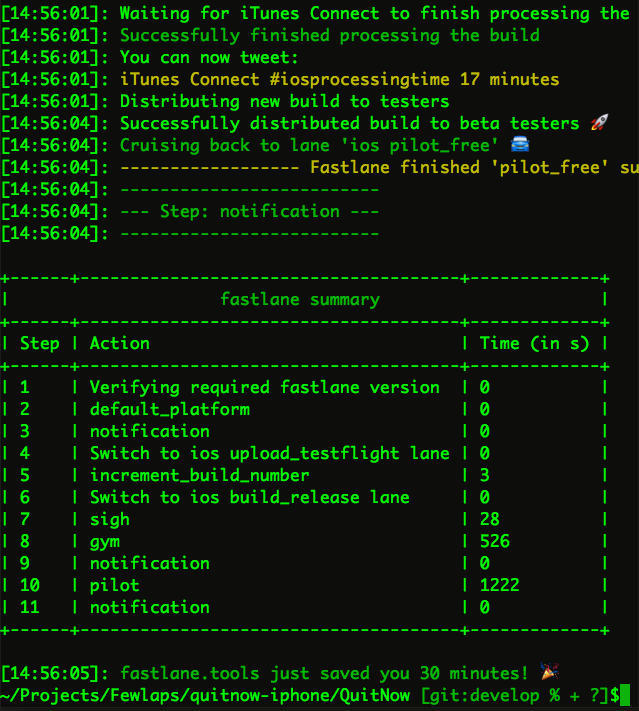The image size is (639, 711).
Task: Click the terminal cursor block at the prompt
Action: (625, 695)
